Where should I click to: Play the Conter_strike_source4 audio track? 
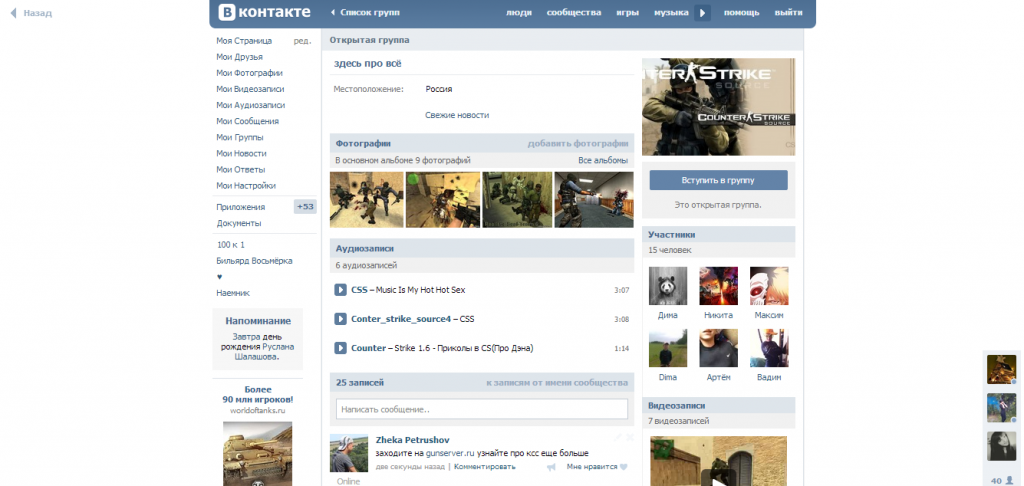(x=340, y=319)
